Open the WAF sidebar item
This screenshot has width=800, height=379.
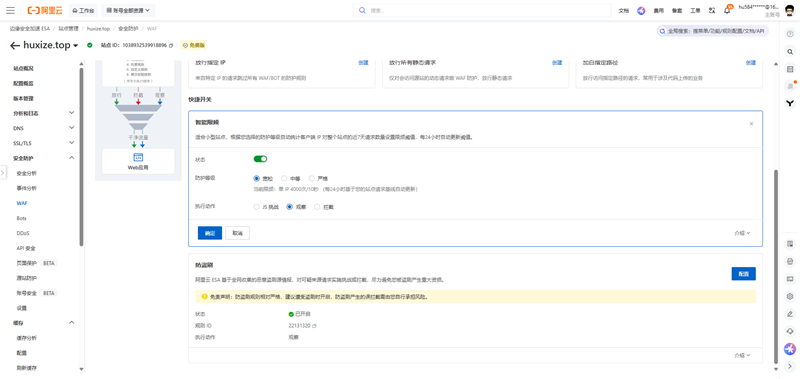click(x=22, y=203)
